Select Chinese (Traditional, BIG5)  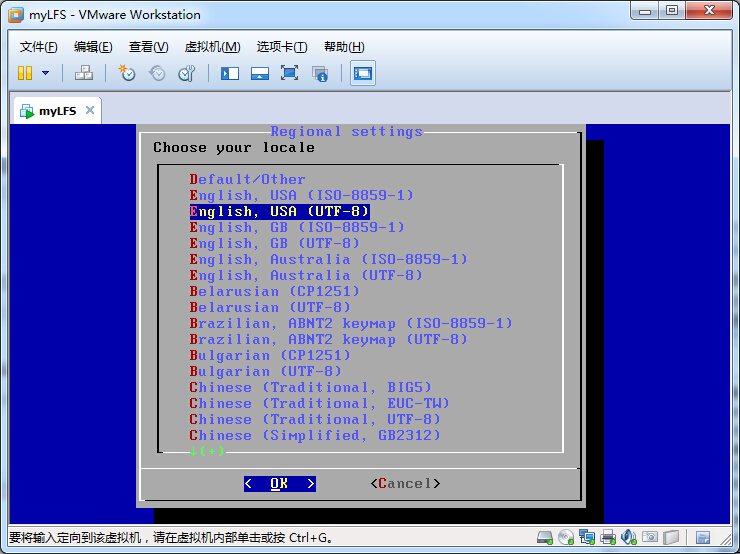click(311, 388)
